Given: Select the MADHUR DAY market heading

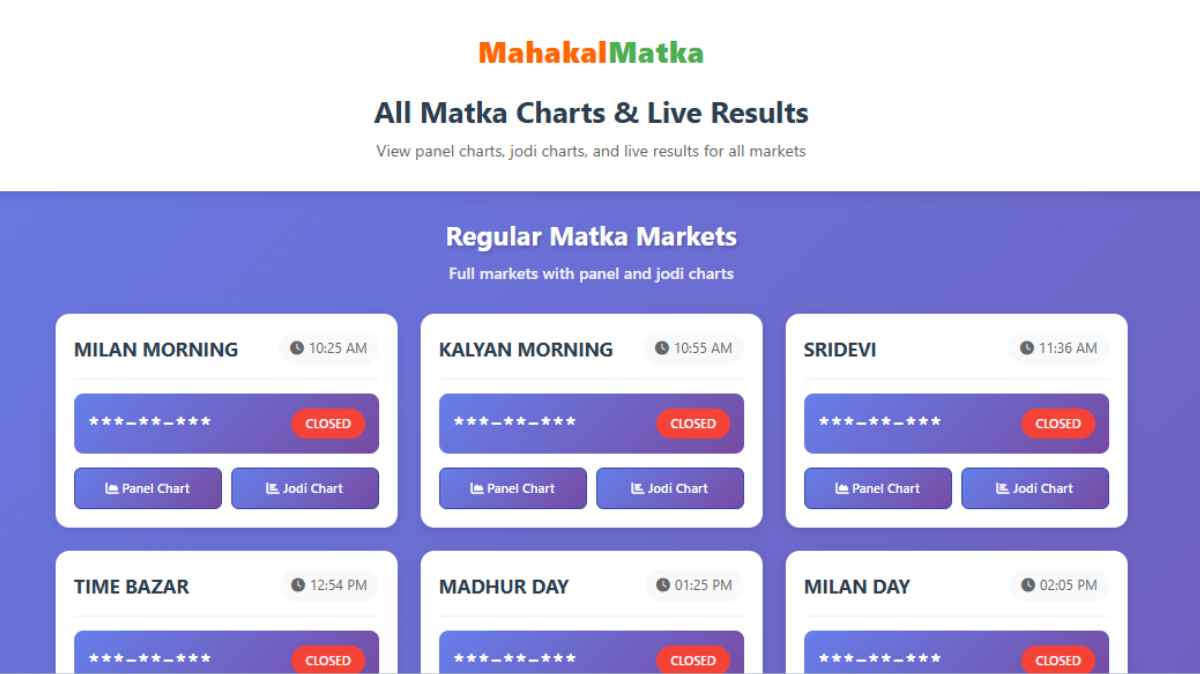Looking at the screenshot, I should tap(504, 587).
